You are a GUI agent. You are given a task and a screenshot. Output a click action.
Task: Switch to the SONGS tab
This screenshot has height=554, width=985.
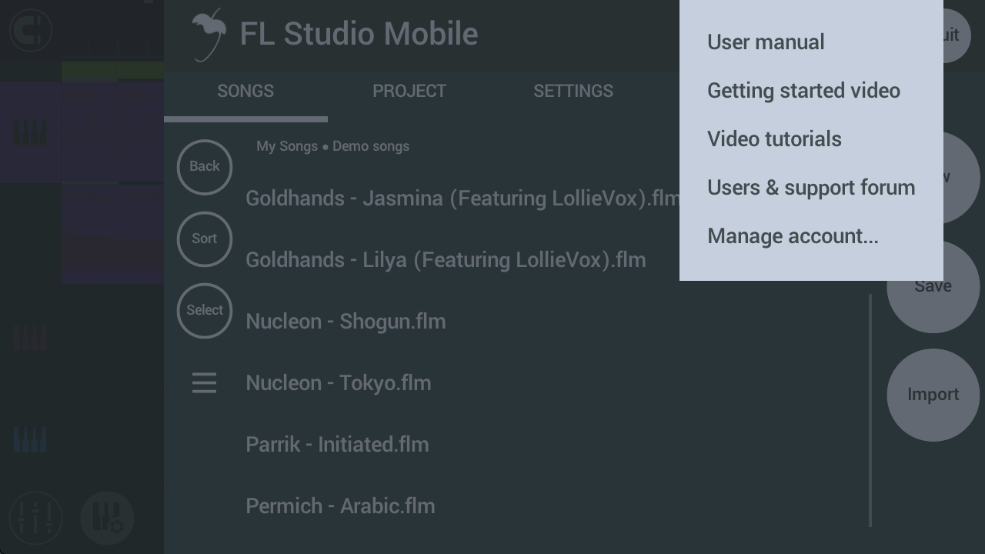click(245, 91)
